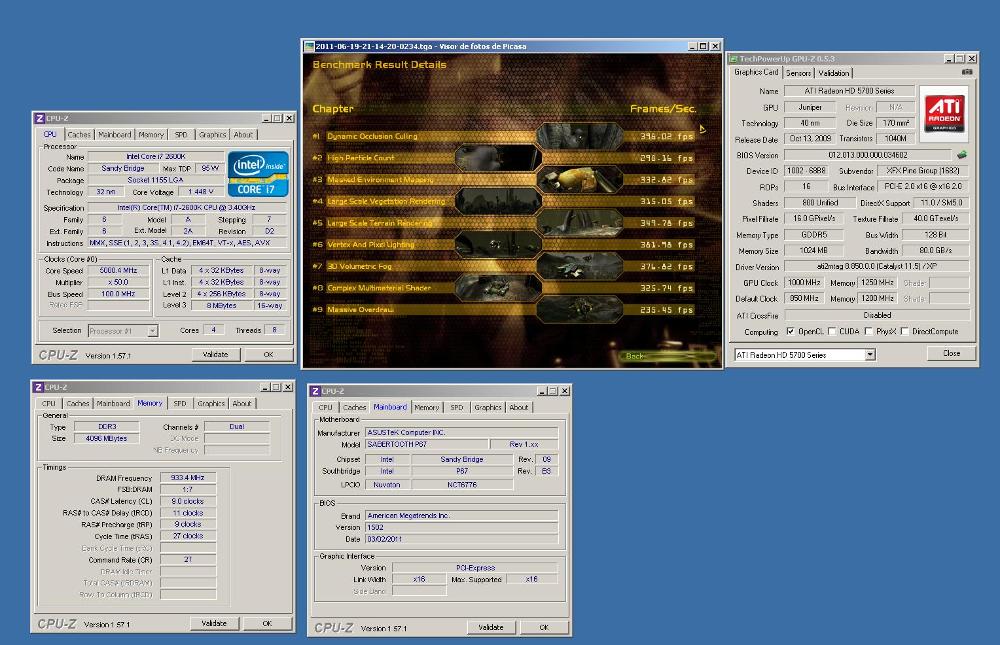Open the Large Scale Terrain Rendering thumbnail
The height and width of the screenshot is (645, 1000).
coord(579,223)
